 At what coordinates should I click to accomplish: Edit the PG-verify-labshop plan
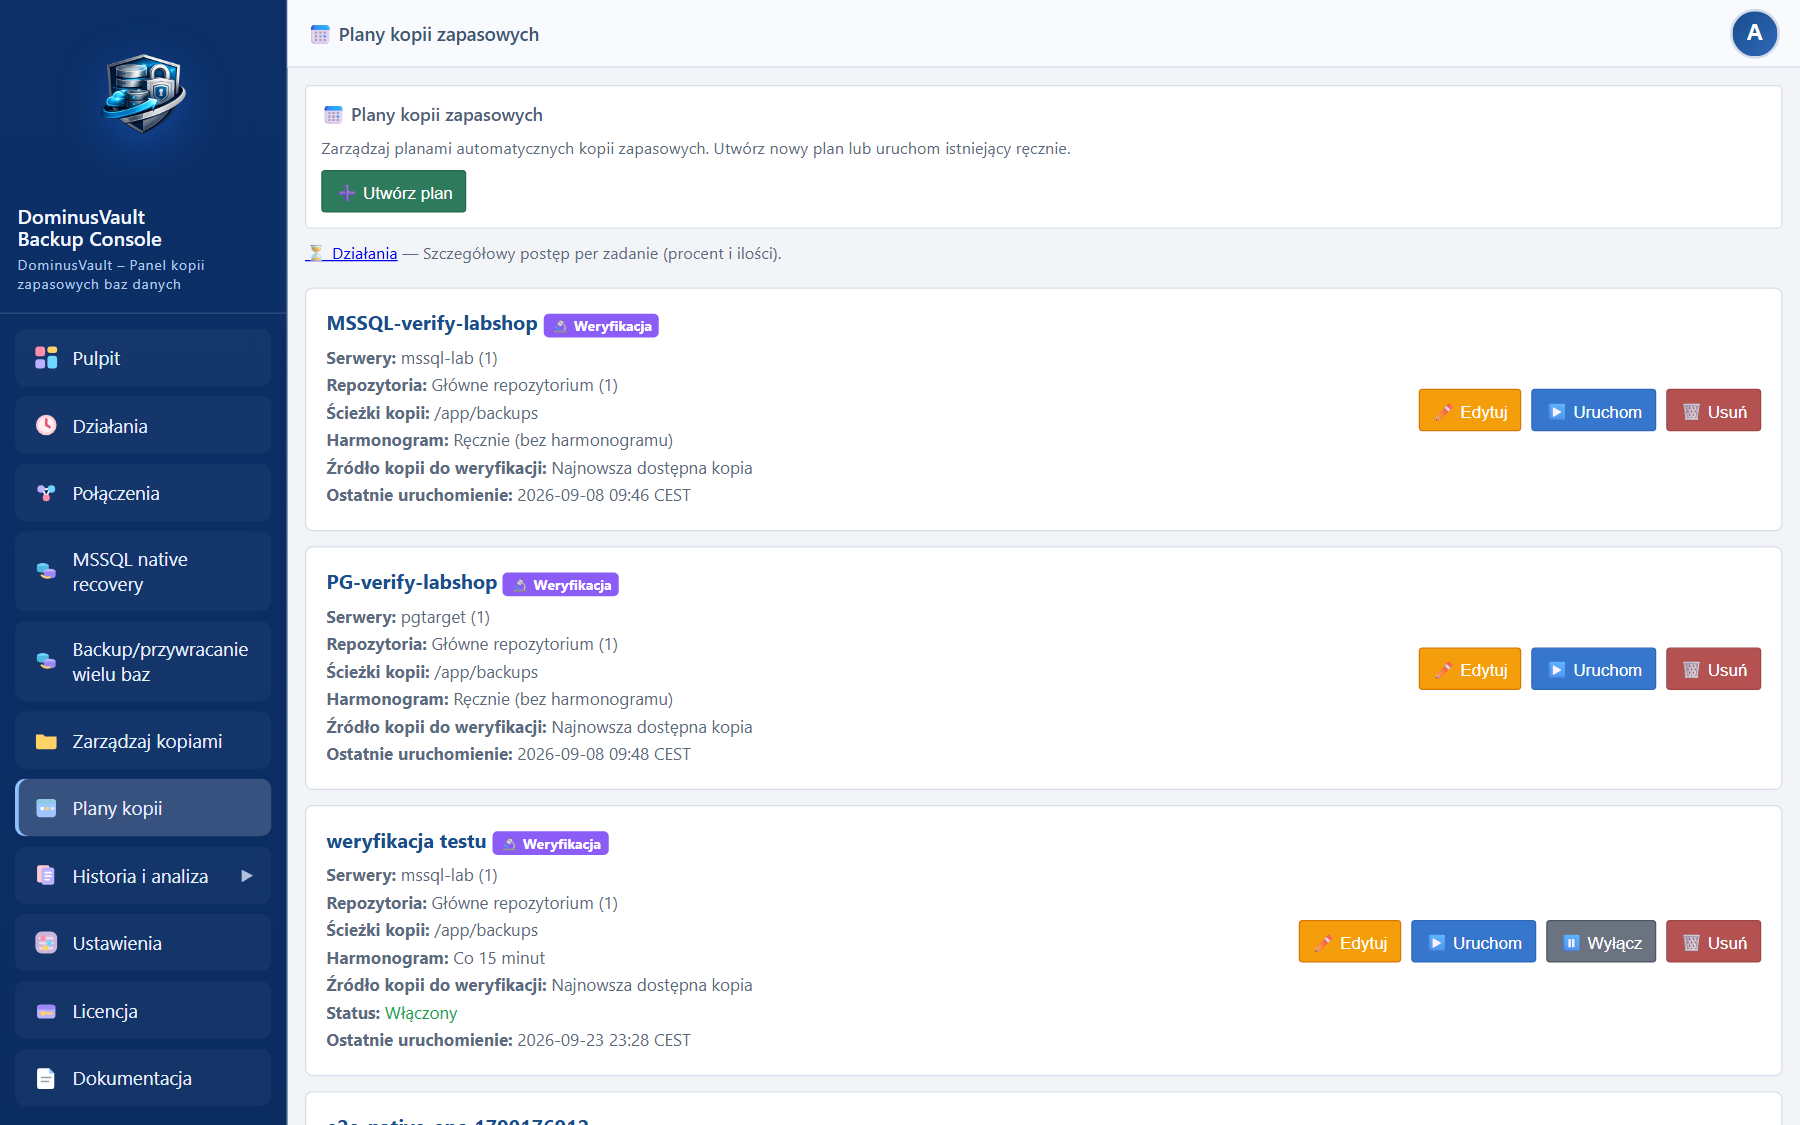coord(1470,669)
